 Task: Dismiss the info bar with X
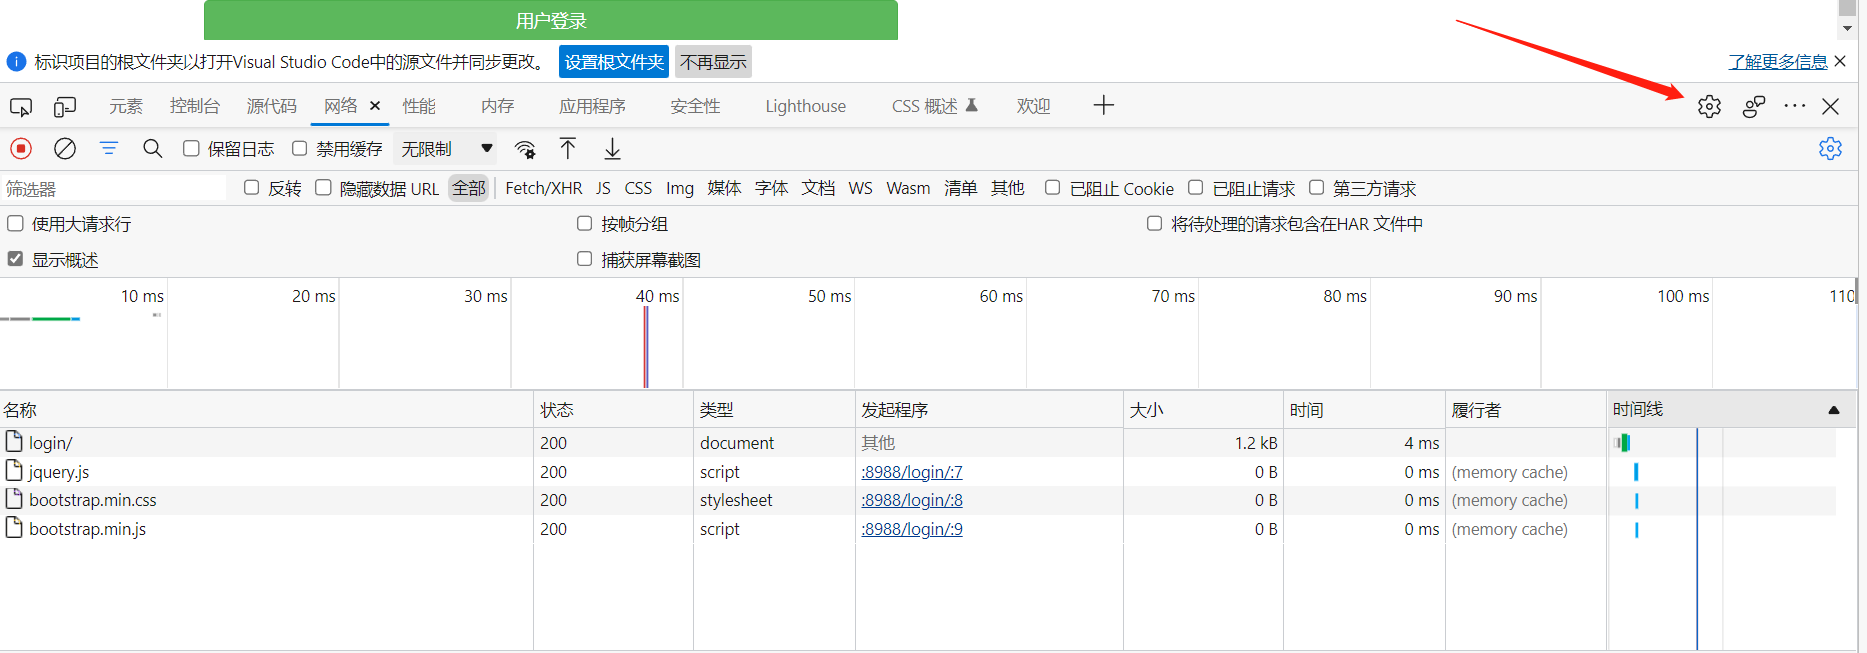(x=1840, y=61)
